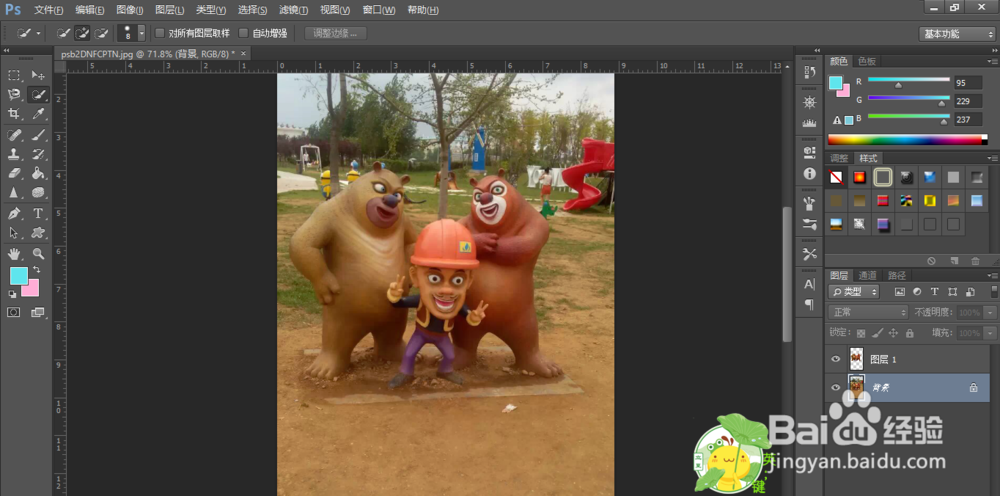
Task: Select the Custom Shape tool
Action: [x=38, y=233]
